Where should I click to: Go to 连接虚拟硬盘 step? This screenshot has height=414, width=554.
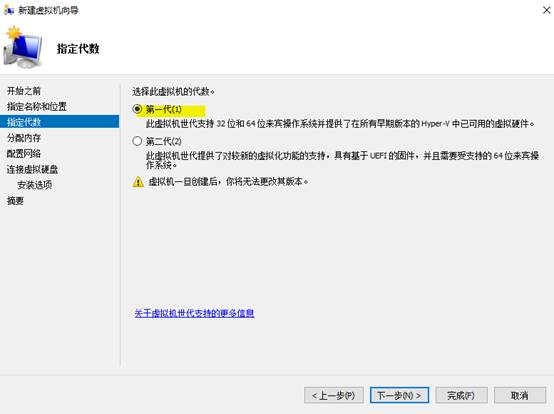click(33, 169)
